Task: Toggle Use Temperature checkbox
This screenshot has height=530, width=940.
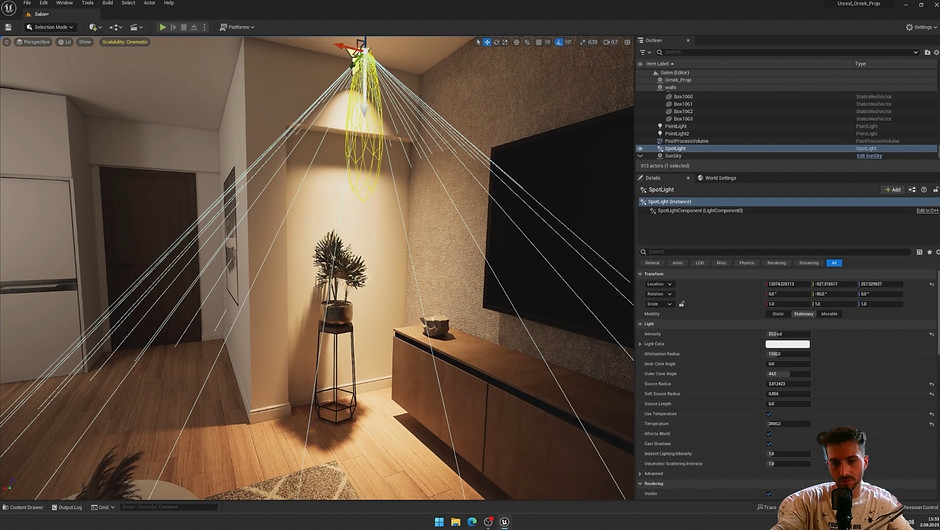Action: tap(769, 414)
